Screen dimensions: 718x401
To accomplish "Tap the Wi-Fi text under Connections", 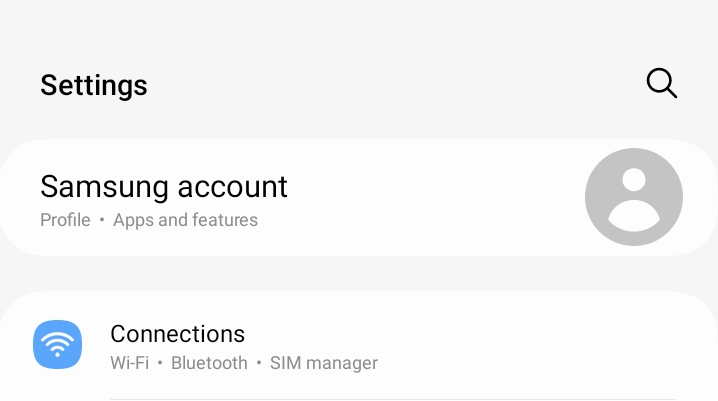I will tap(129, 363).
